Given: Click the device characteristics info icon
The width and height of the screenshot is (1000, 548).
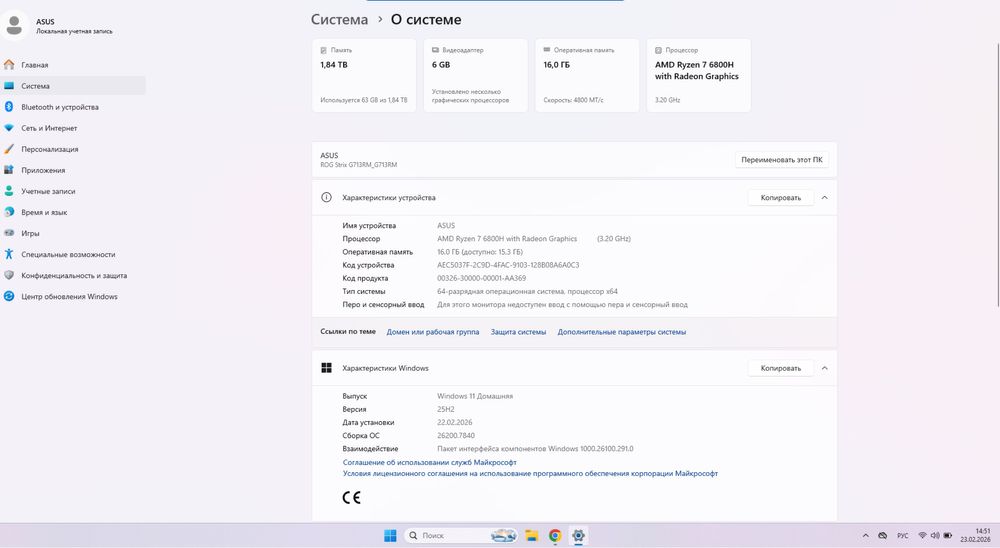Looking at the screenshot, I should click(x=327, y=198).
